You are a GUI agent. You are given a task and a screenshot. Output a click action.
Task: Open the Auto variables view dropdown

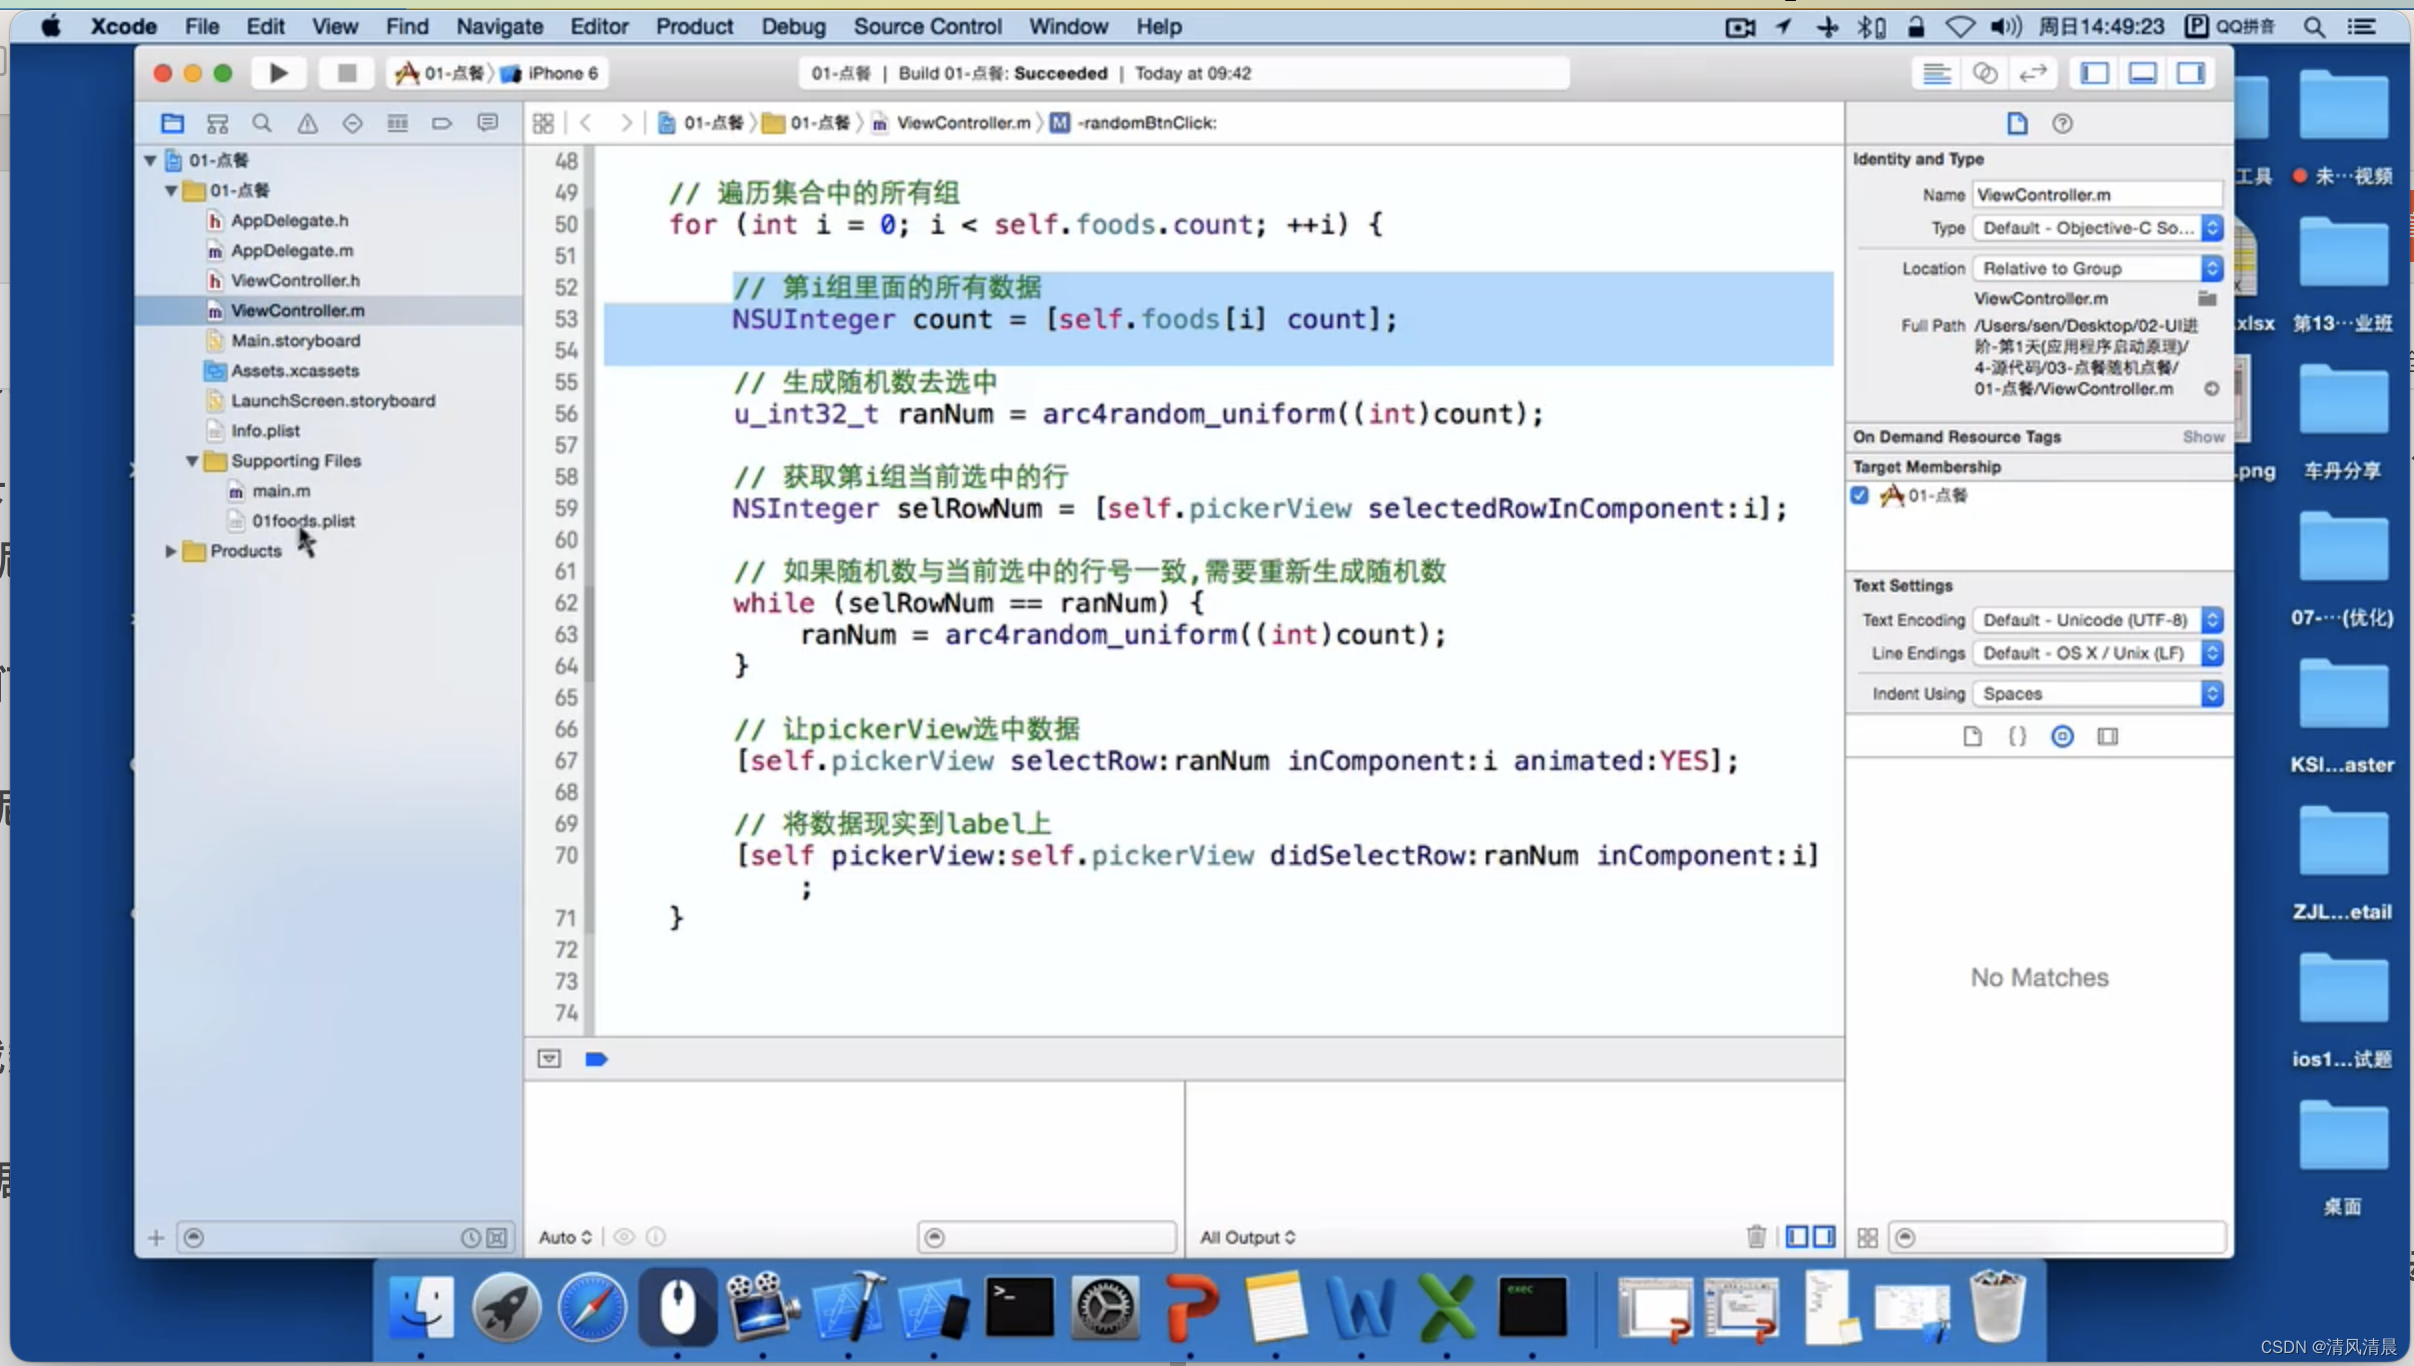(565, 1237)
